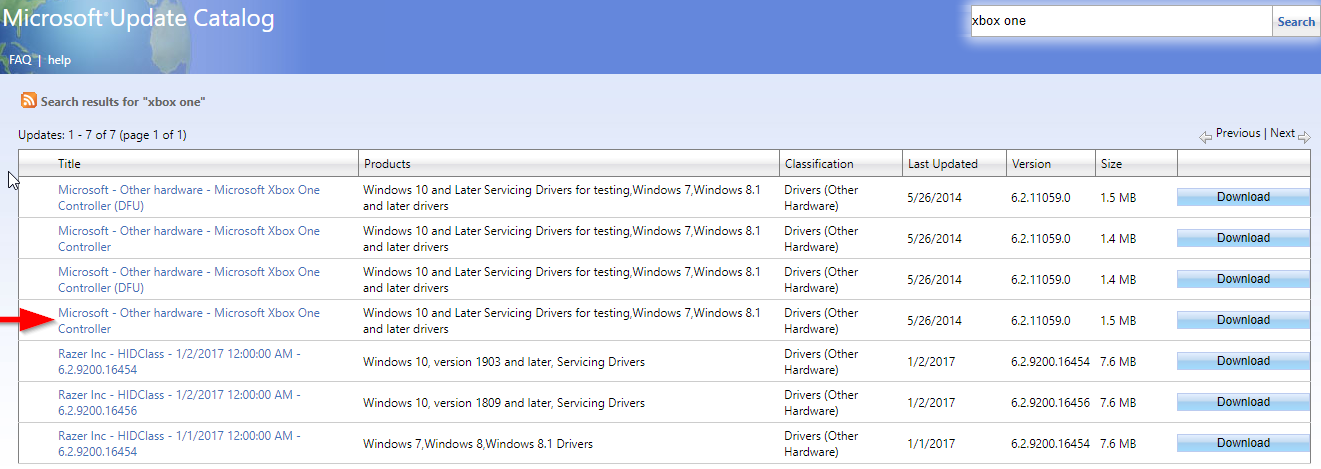Click the Search button
This screenshot has height=469, width=1321.
(1296, 21)
